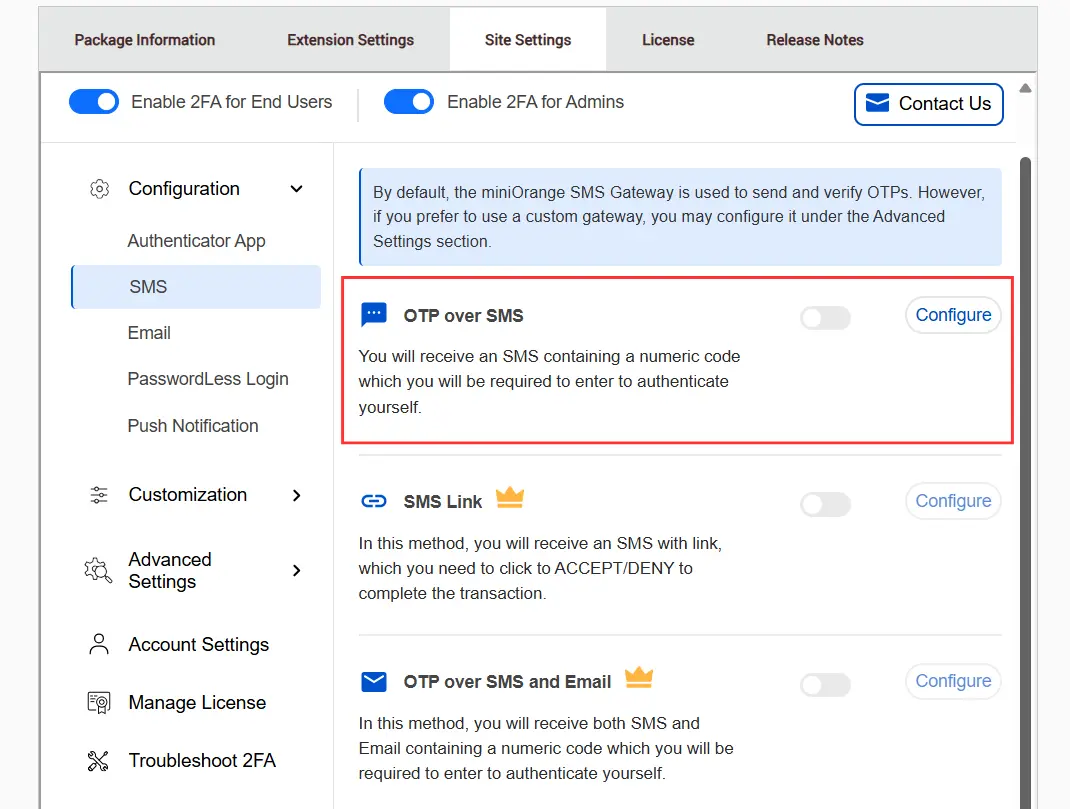Open Account Settings in the sidebar

(x=198, y=645)
